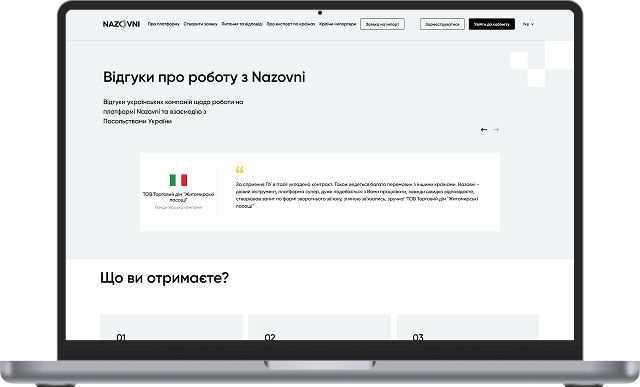Image resolution: width=640 pixels, height=387 pixels.
Task: Click the black 'Увійти до кабінету' button
Action: [492, 24]
